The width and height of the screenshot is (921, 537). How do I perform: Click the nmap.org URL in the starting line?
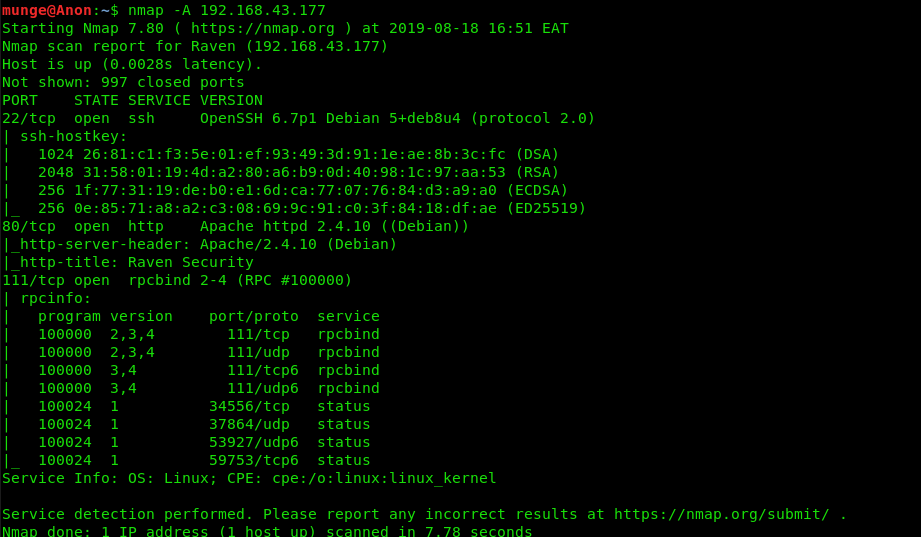pos(263,28)
